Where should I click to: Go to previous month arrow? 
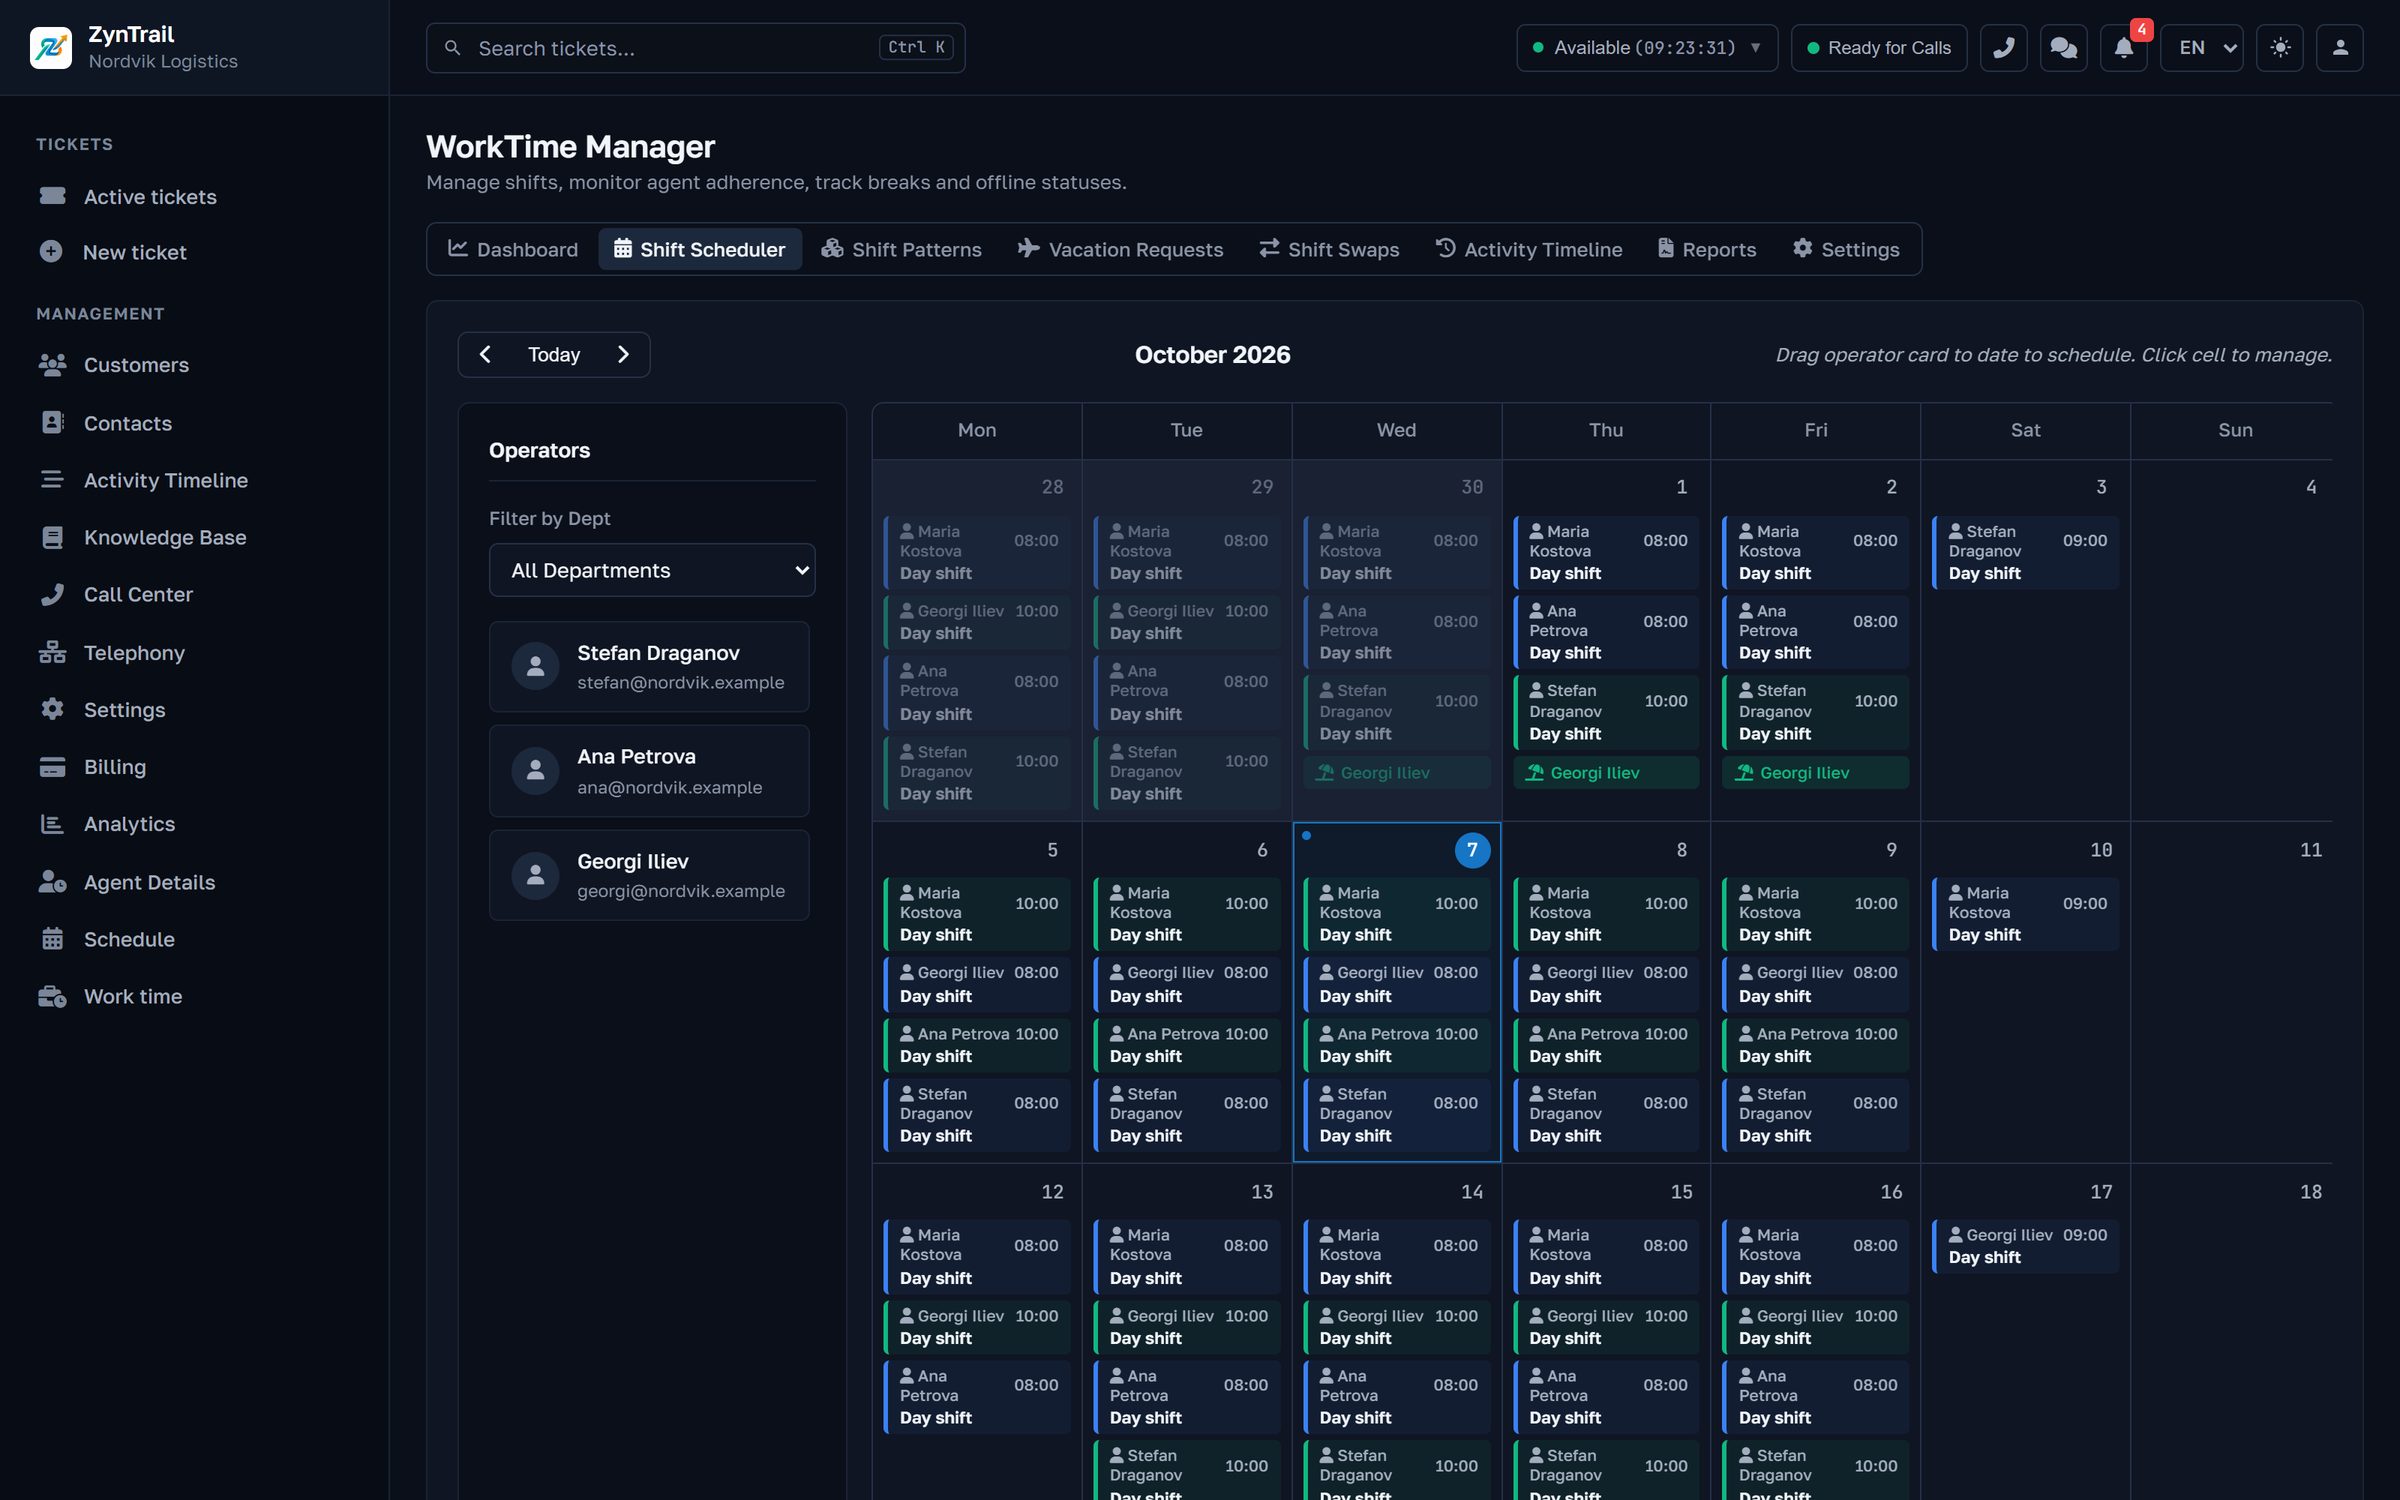pos(485,354)
